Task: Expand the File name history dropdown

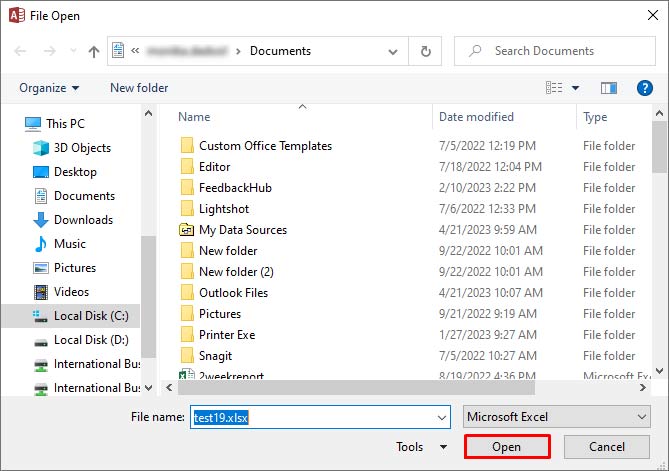Action: (441, 417)
